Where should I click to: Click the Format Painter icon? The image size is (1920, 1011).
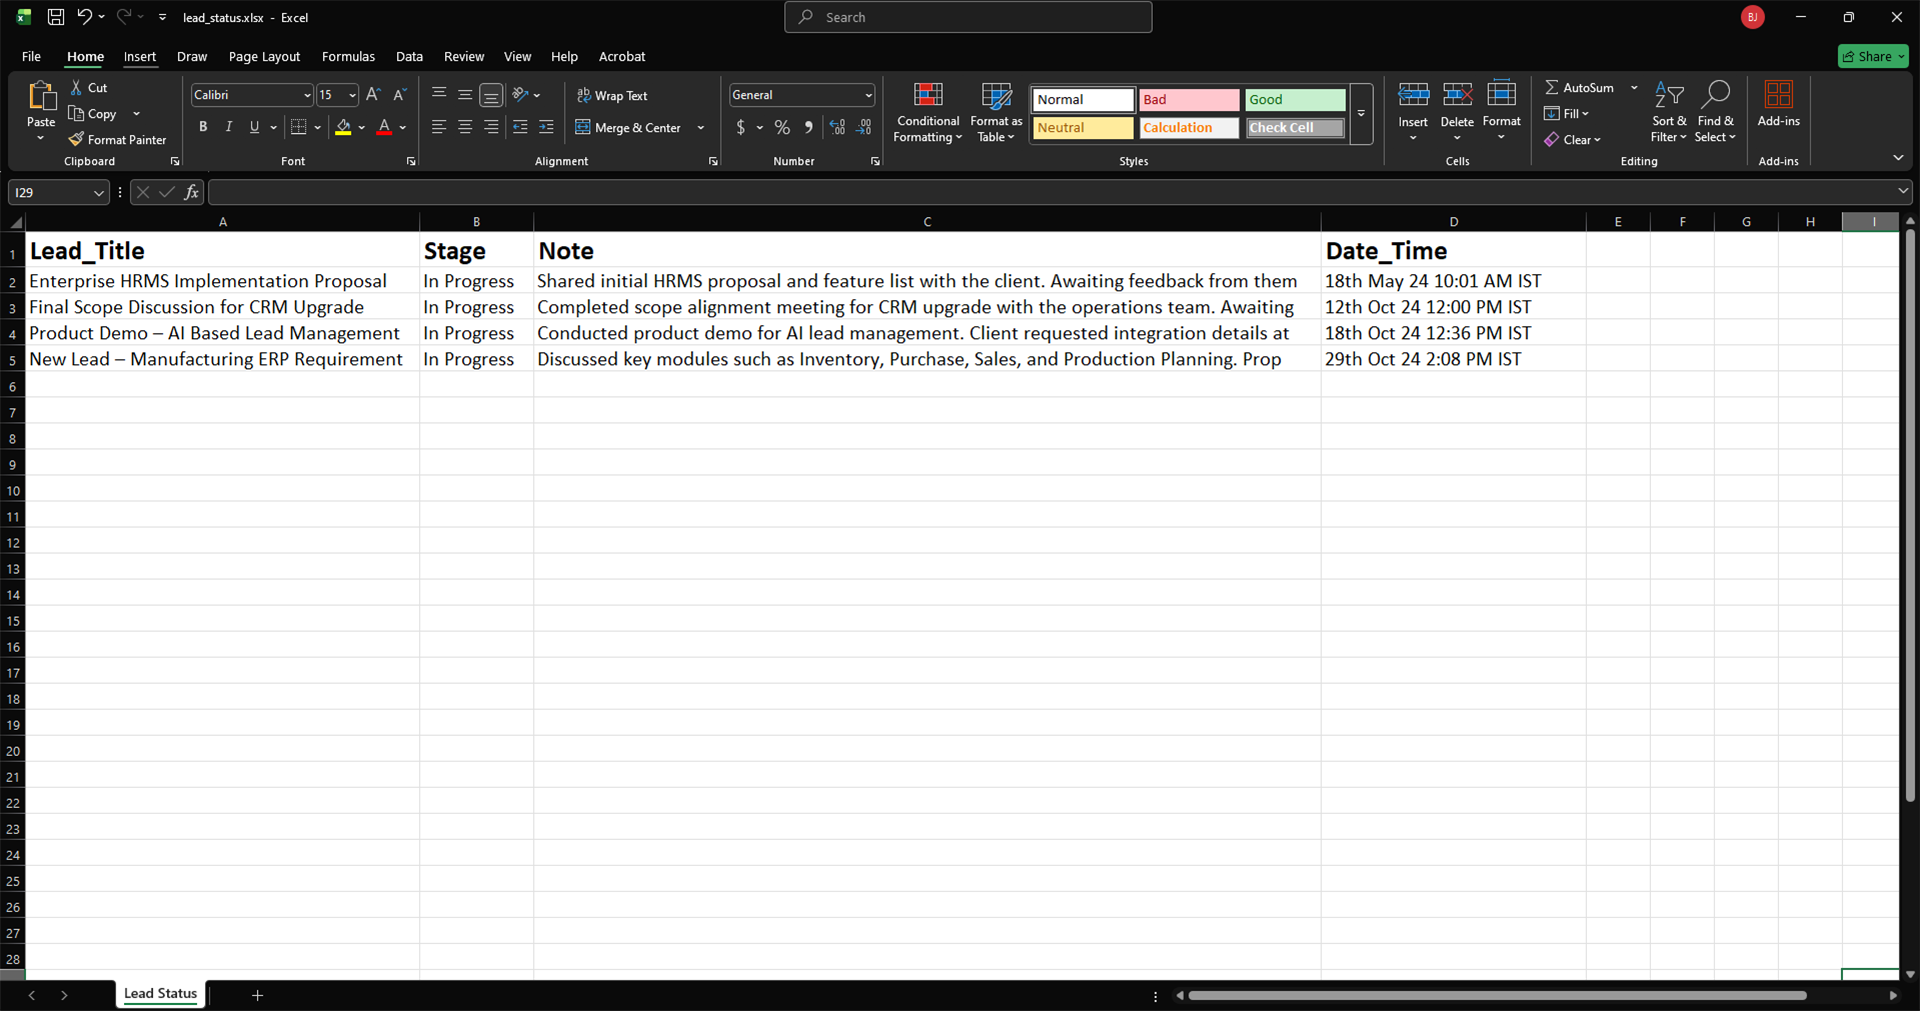tap(76, 140)
